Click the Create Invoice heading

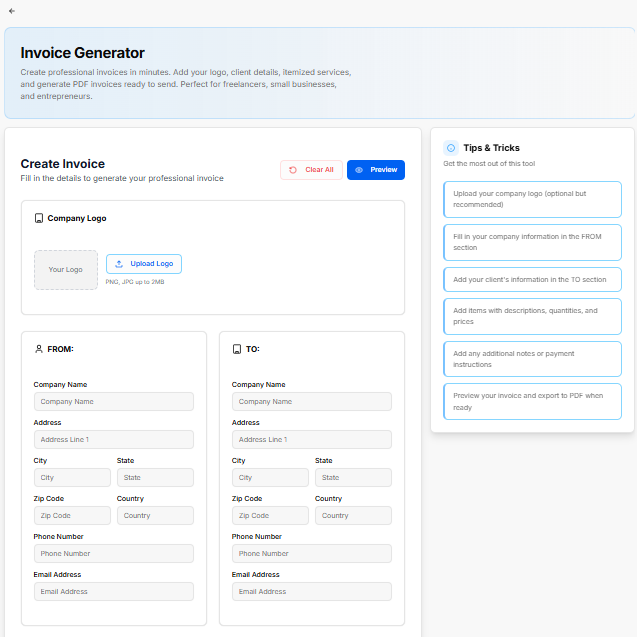click(63, 164)
